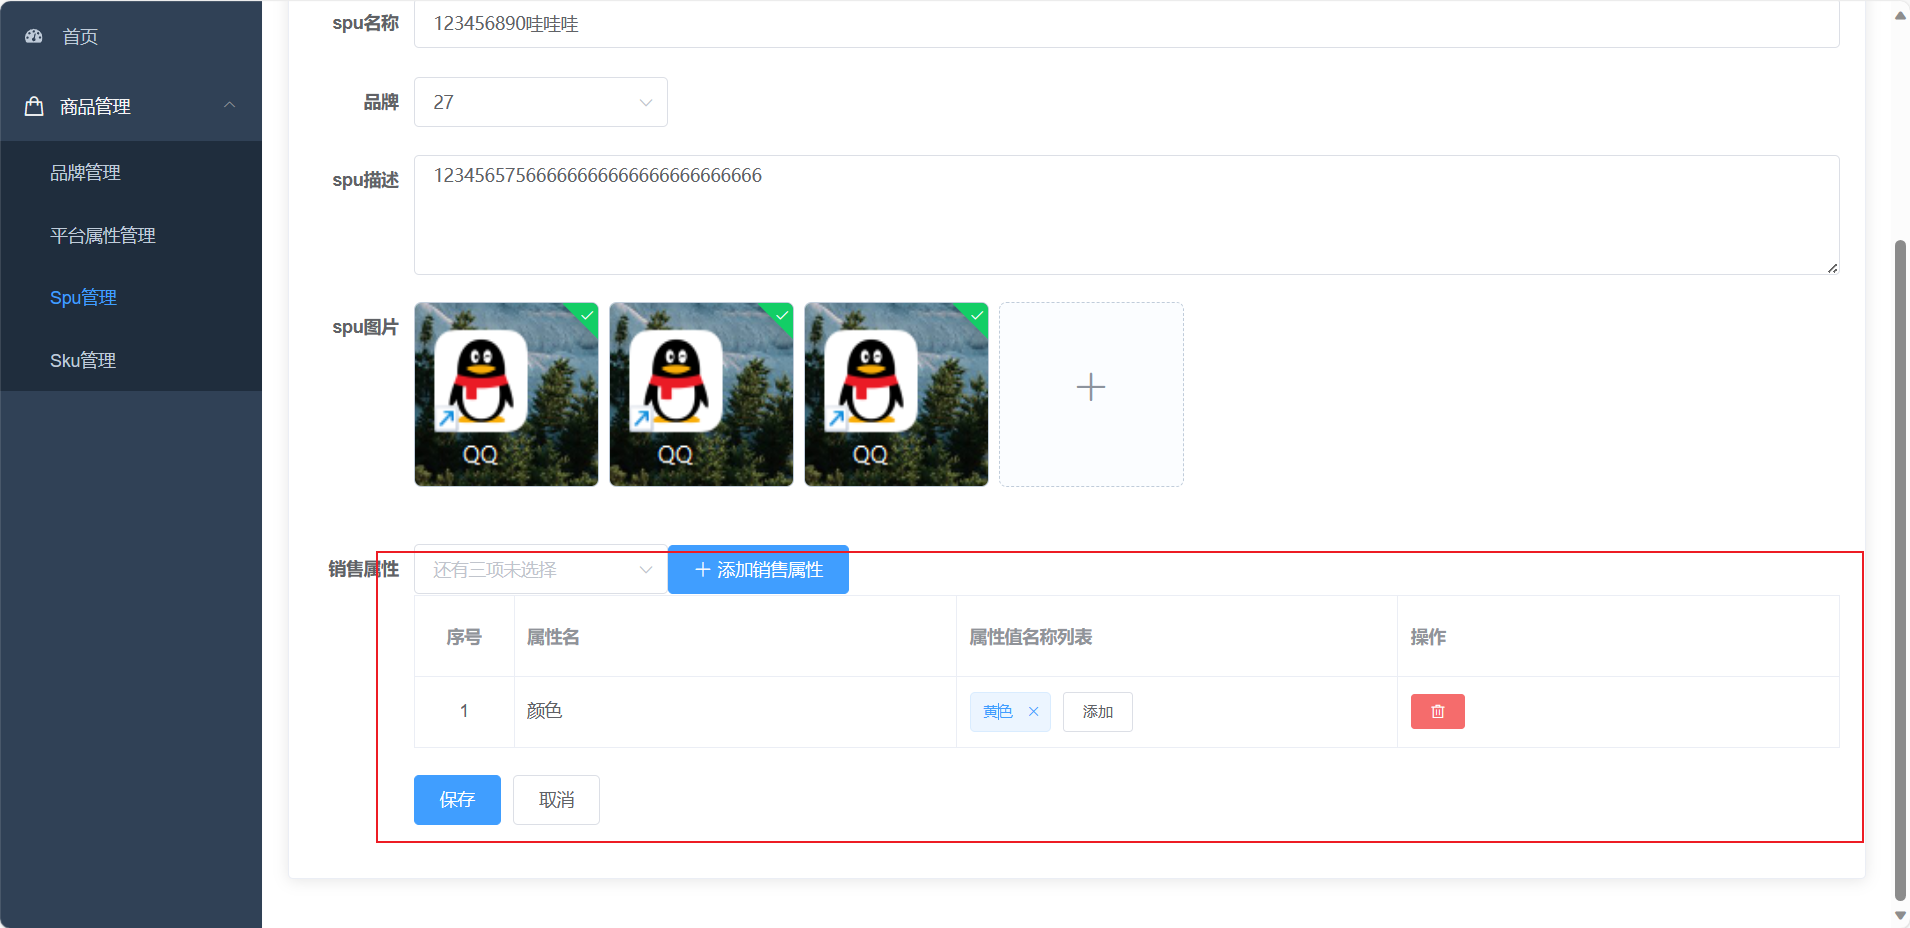
Task: Click the scrollbar up arrow icon
Action: (x=1898, y=14)
